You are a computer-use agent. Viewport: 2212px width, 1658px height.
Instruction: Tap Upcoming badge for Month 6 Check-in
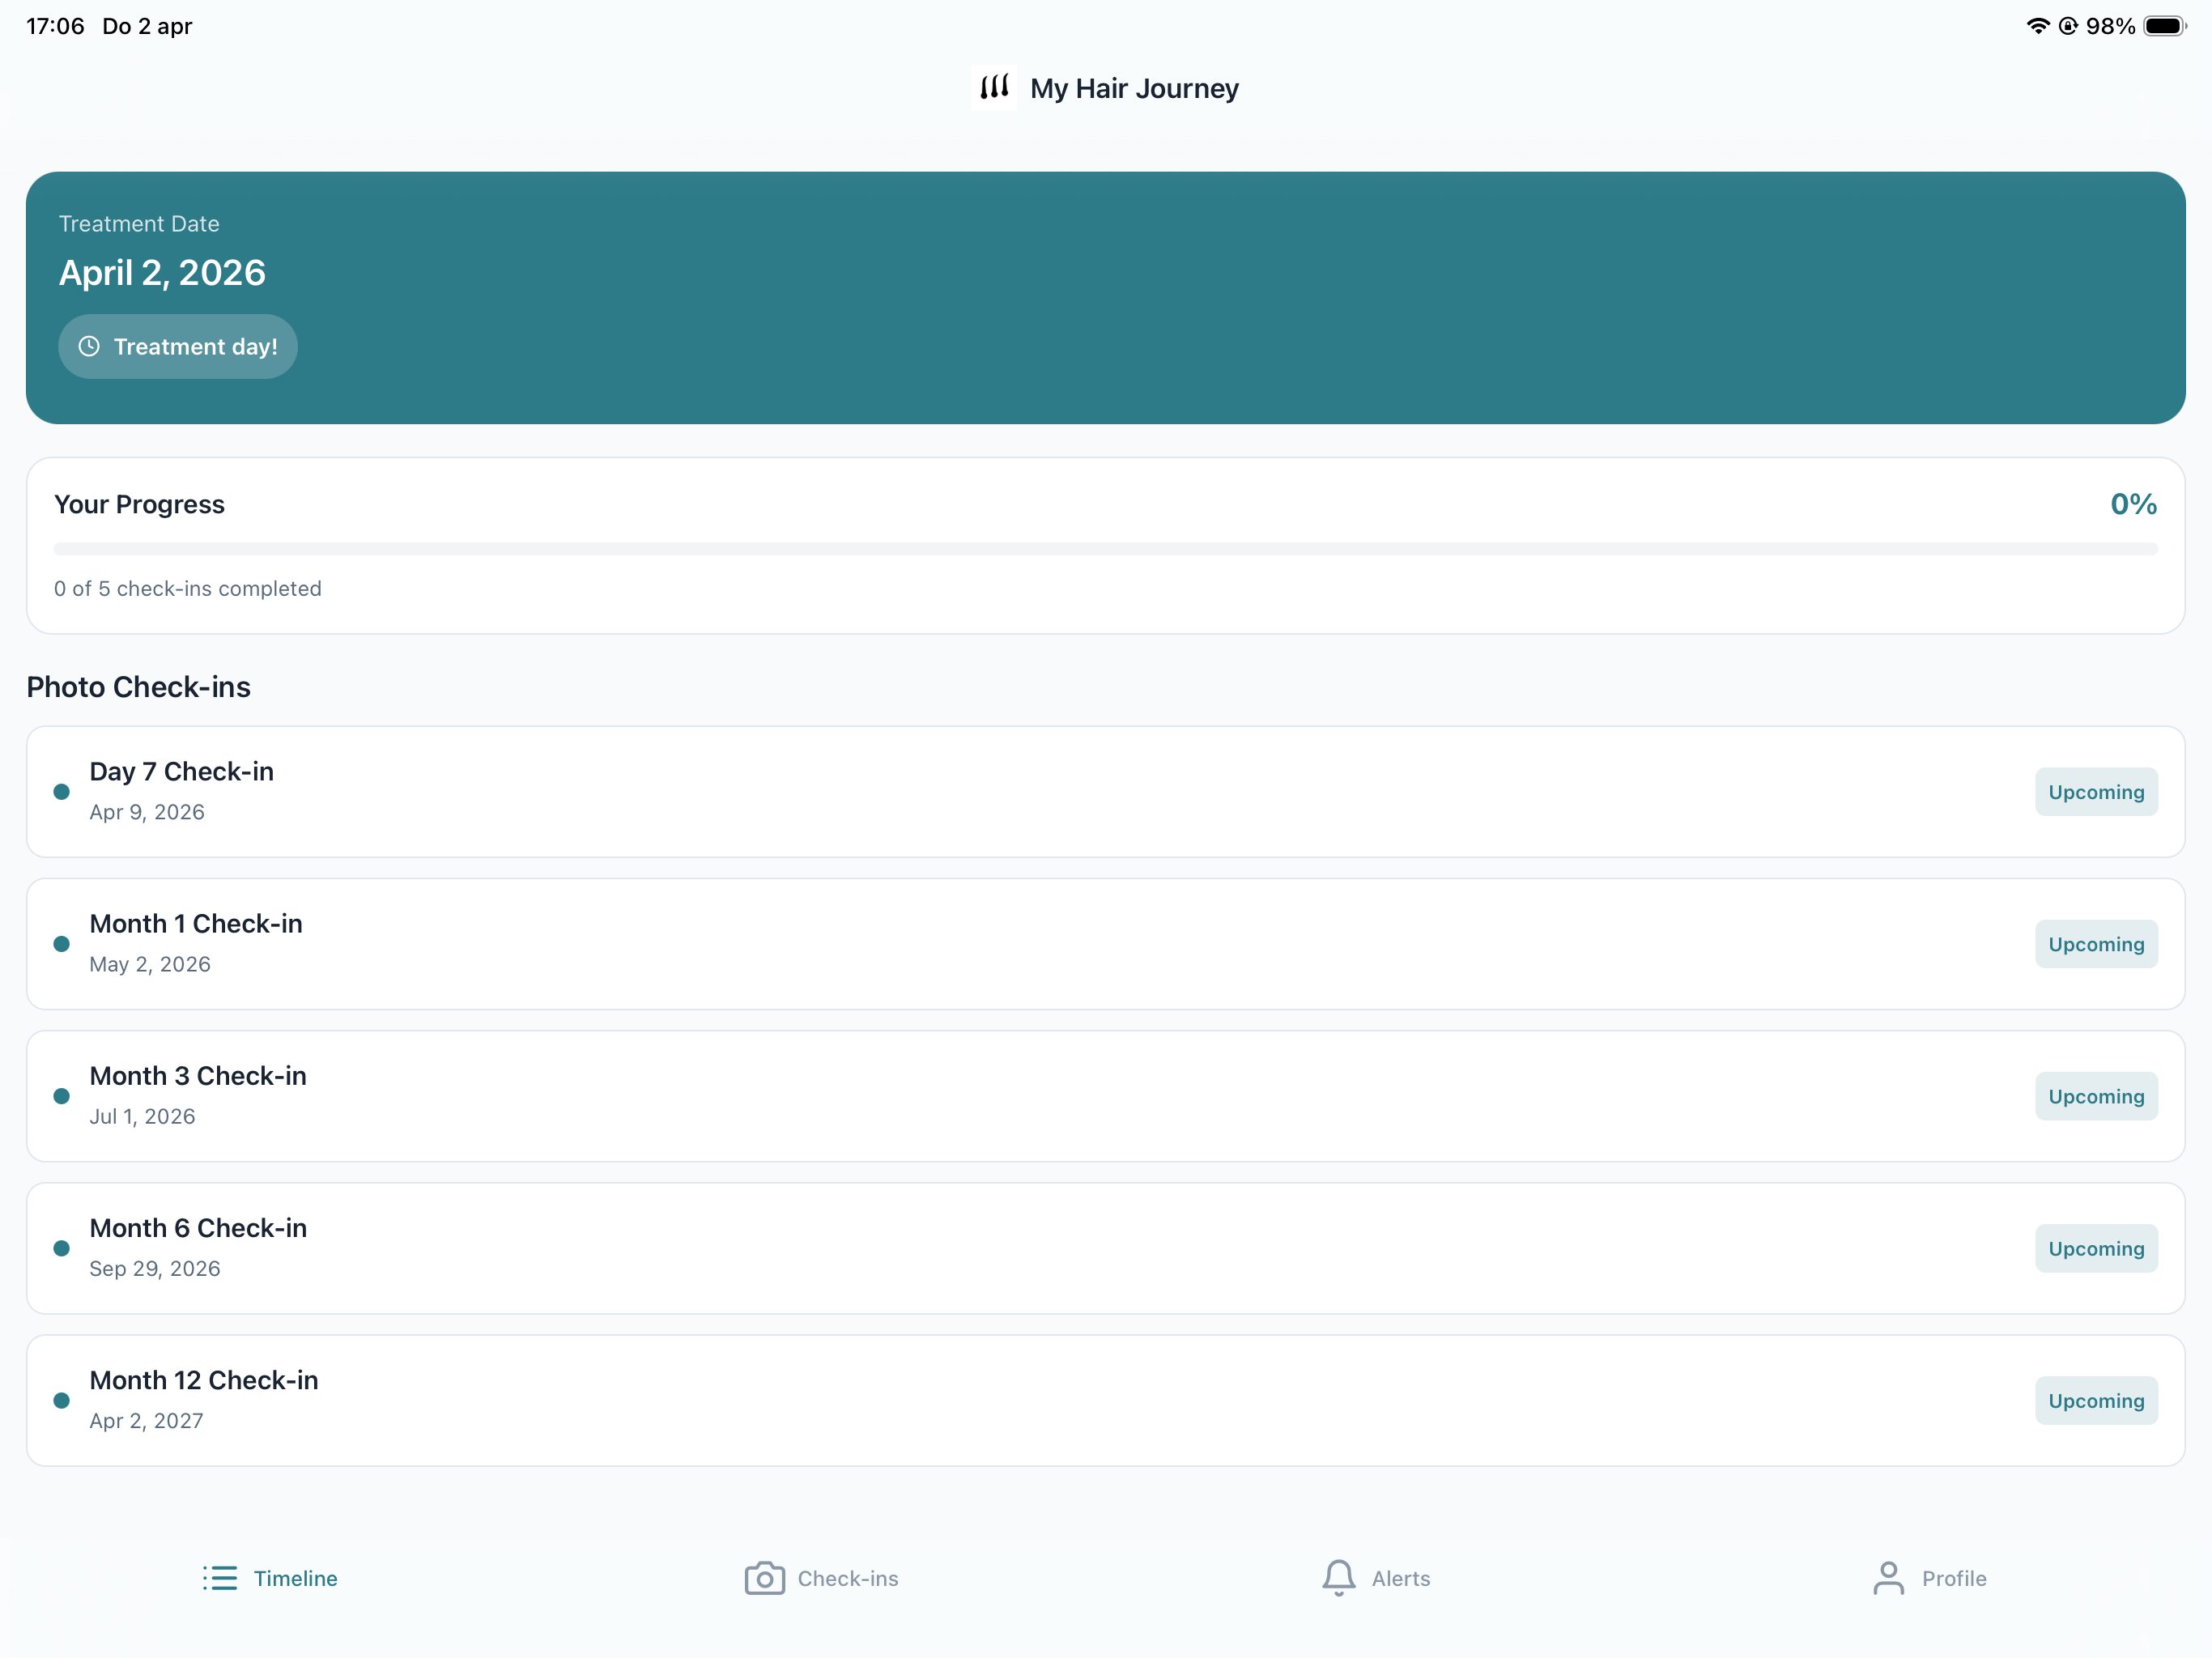click(x=2096, y=1248)
